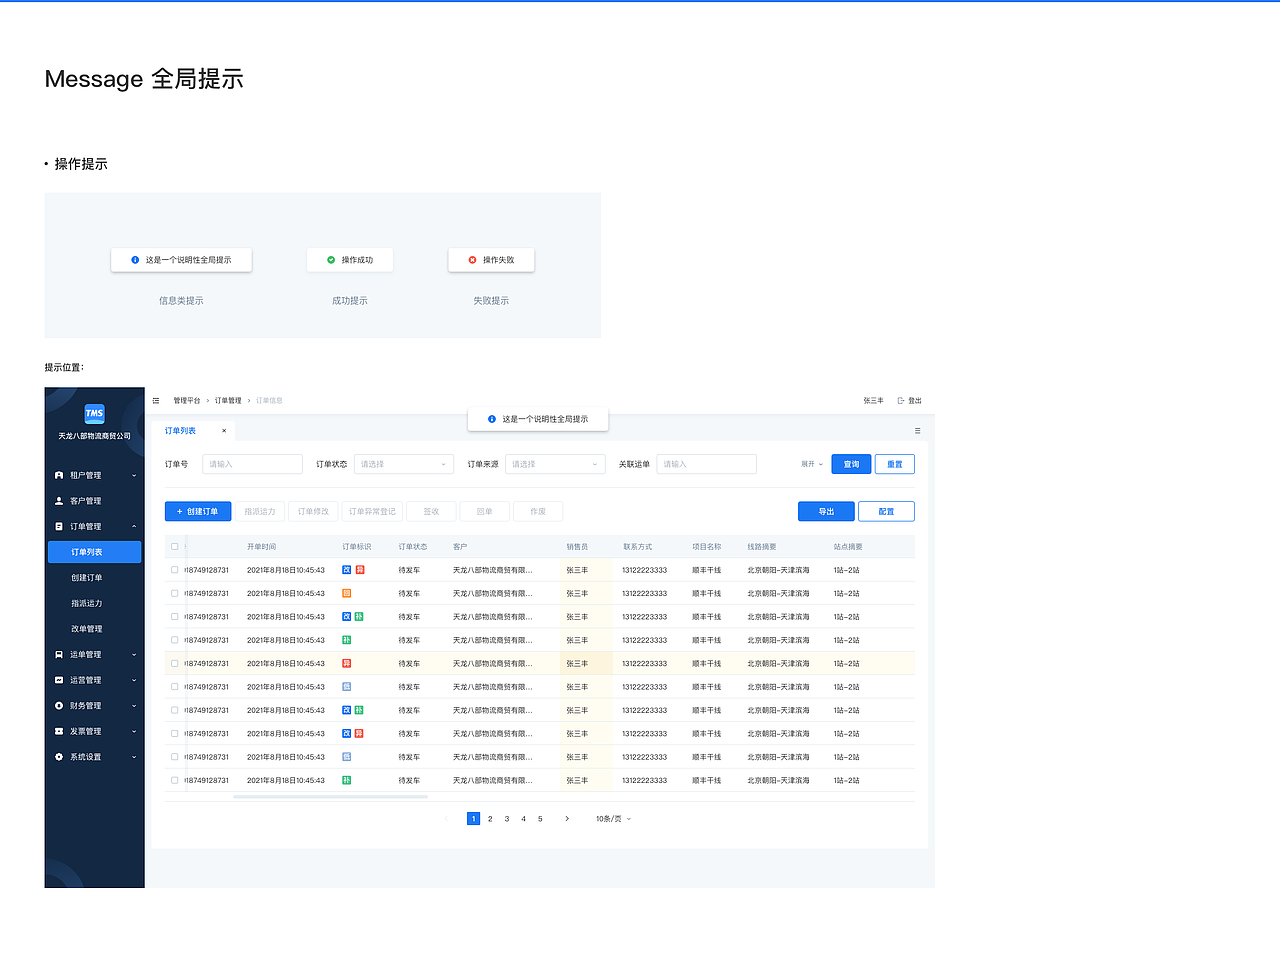Check the highlighted yellow row's checkbox

[x=177, y=663]
